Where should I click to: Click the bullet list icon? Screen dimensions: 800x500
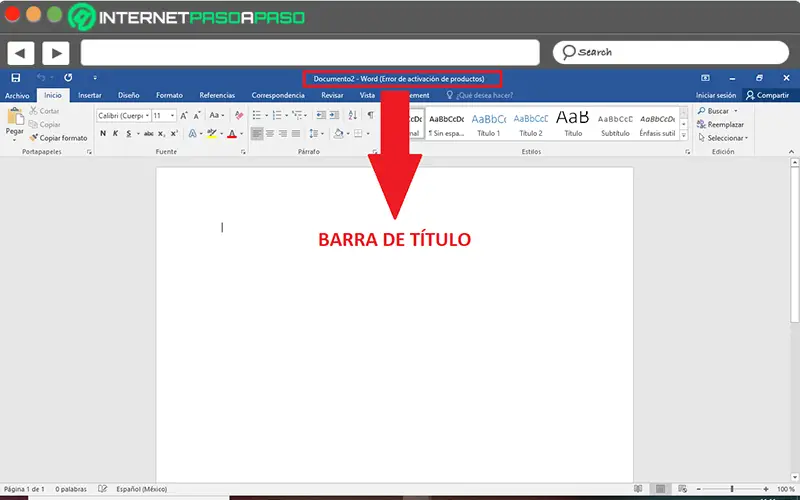257,116
